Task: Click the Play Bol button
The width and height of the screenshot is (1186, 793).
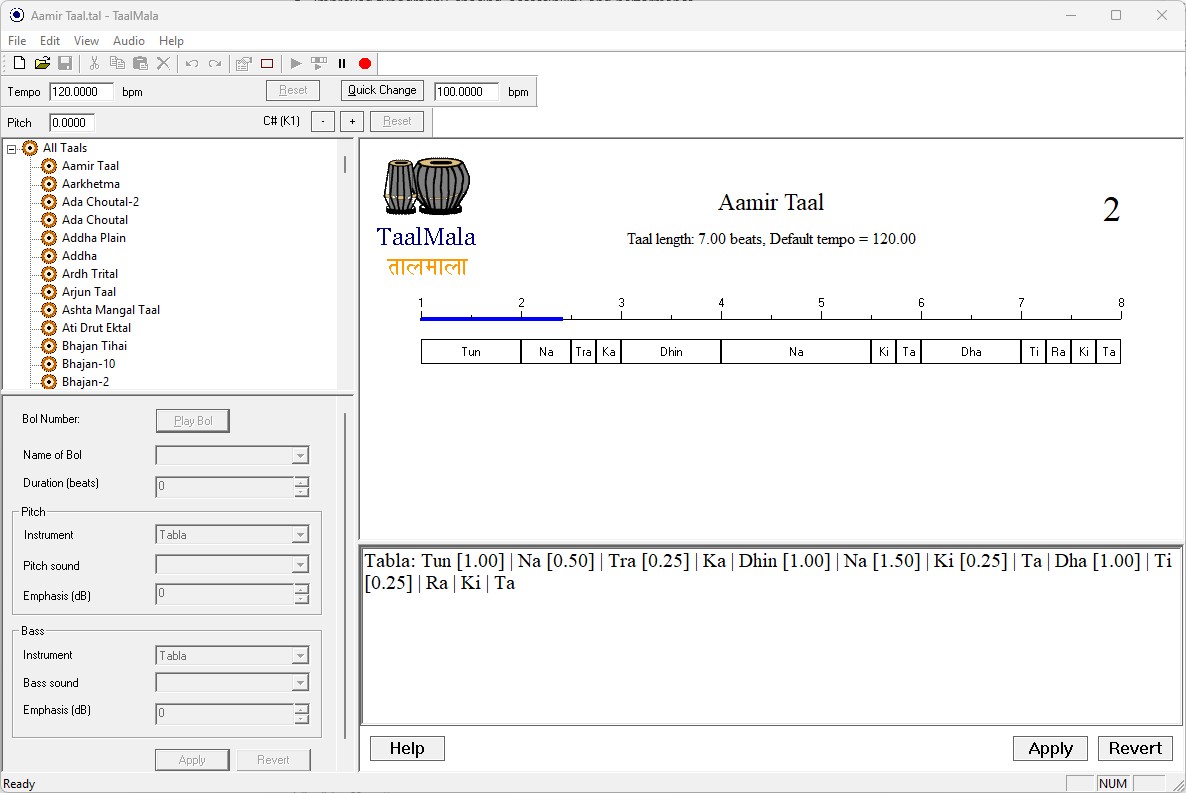Action: click(193, 421)
